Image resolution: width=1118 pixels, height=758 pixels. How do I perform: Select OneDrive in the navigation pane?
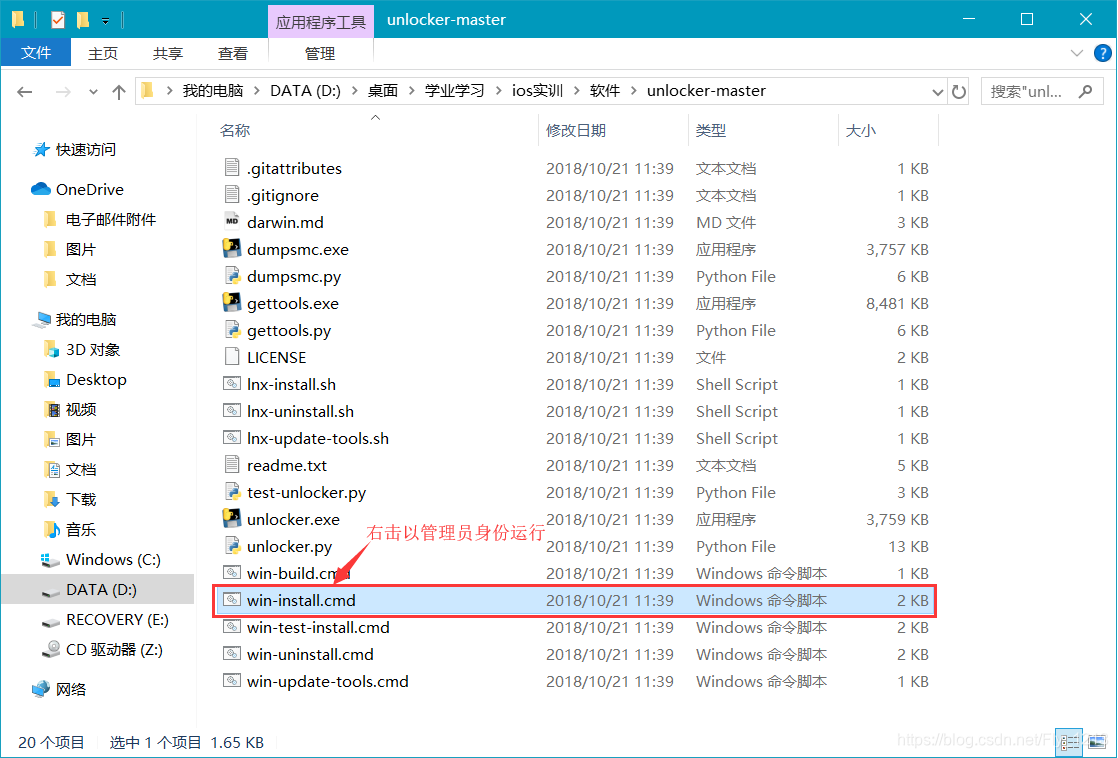coord(90,190)
